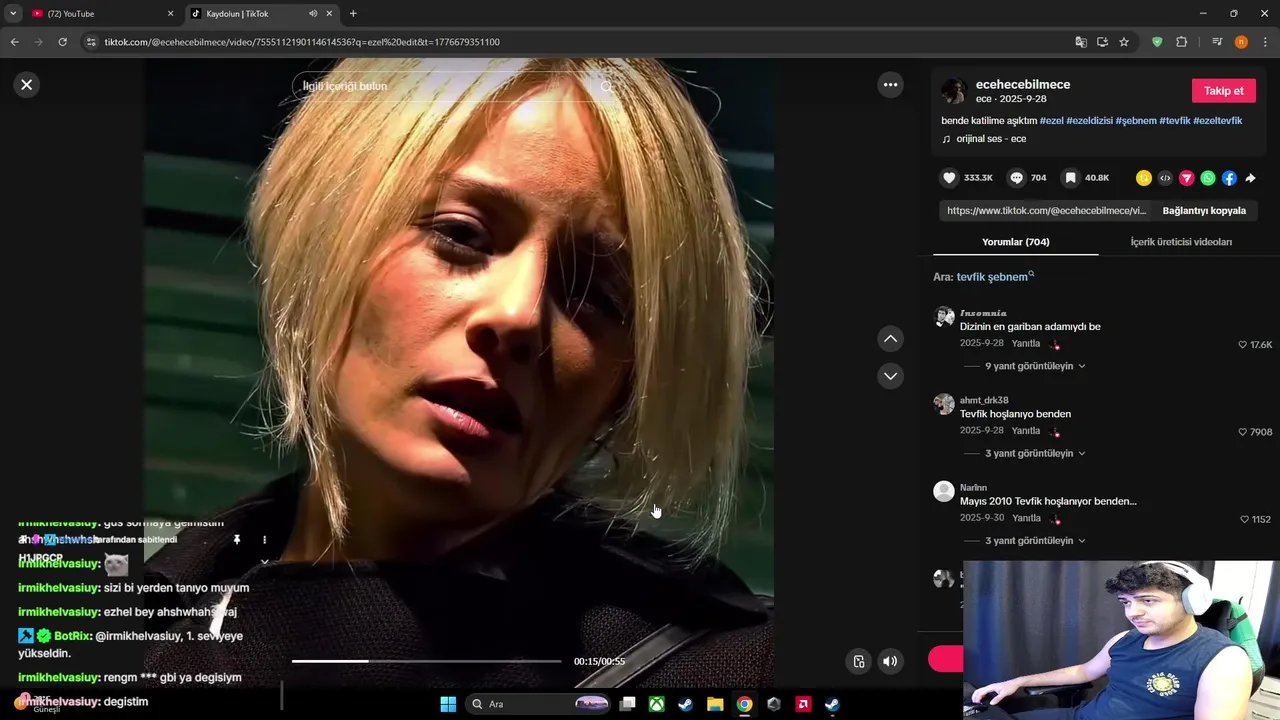Click the address bar URL
Screen dimensions: 1280x720
[x=302, y=42]
